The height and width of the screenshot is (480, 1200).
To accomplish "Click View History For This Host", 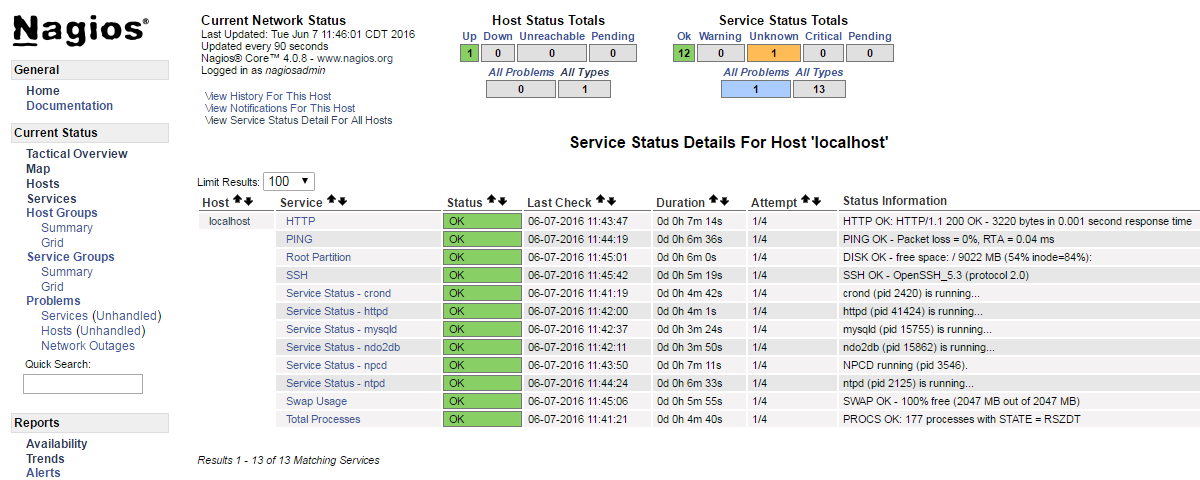I will (268, 96).
